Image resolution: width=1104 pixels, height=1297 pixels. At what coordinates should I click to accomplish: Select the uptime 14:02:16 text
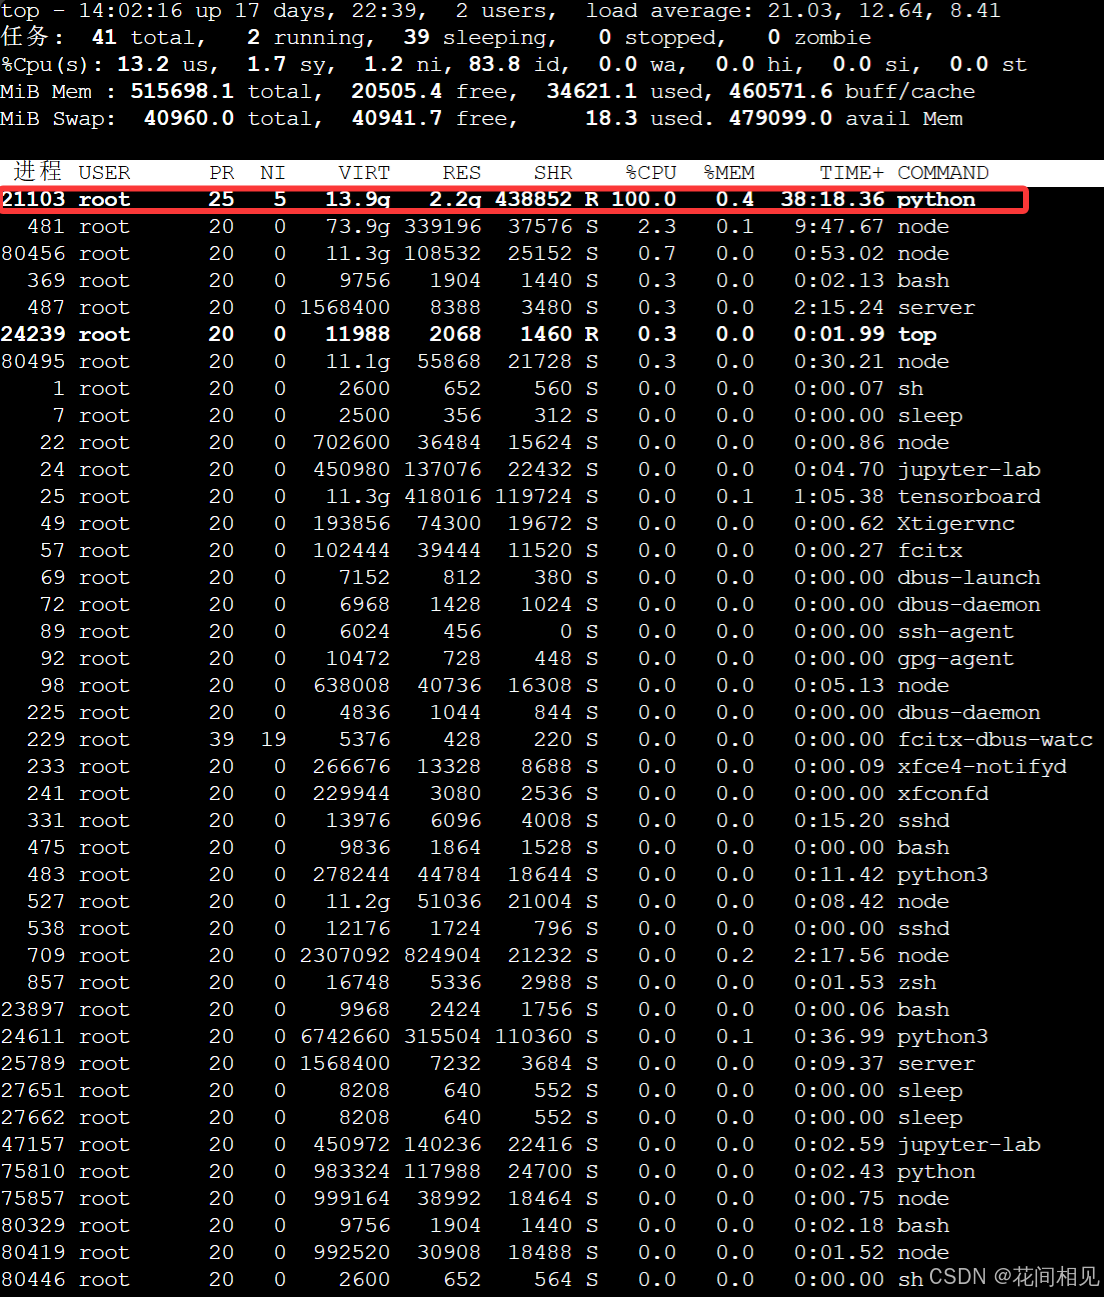130,11
